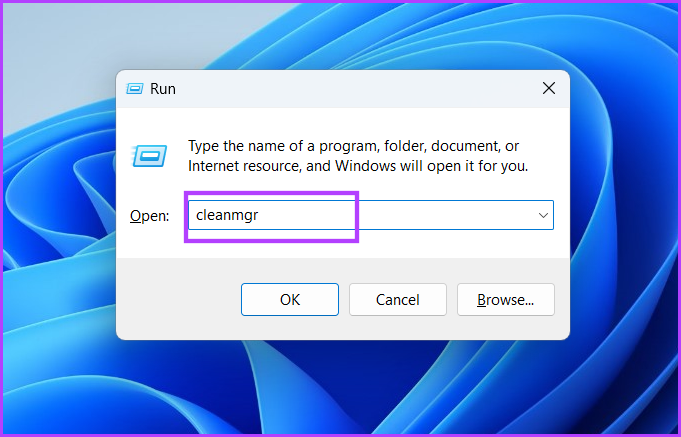This screenshot has height=437, width=681.
Task: Click the cleanmgr text in the field
Action: (227, 215)
